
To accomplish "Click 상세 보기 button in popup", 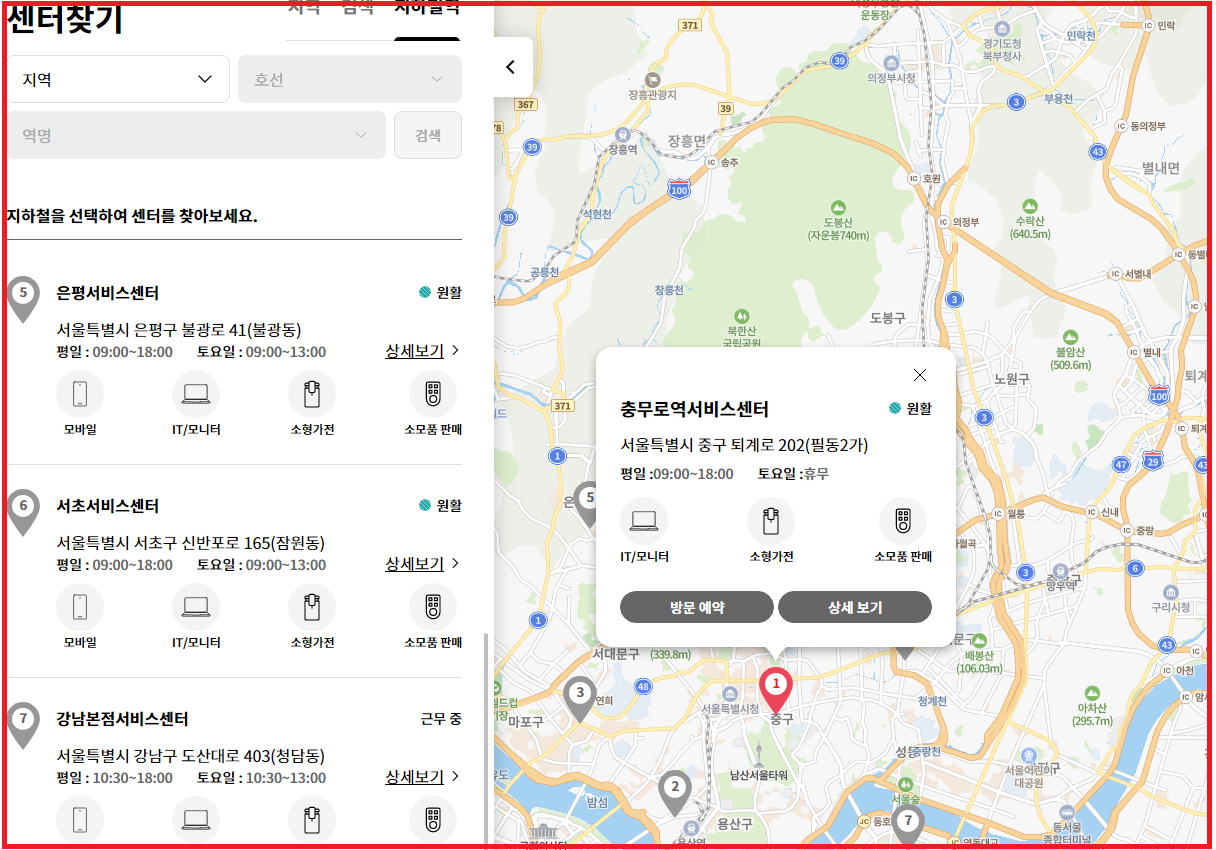I will click(855, 607).
